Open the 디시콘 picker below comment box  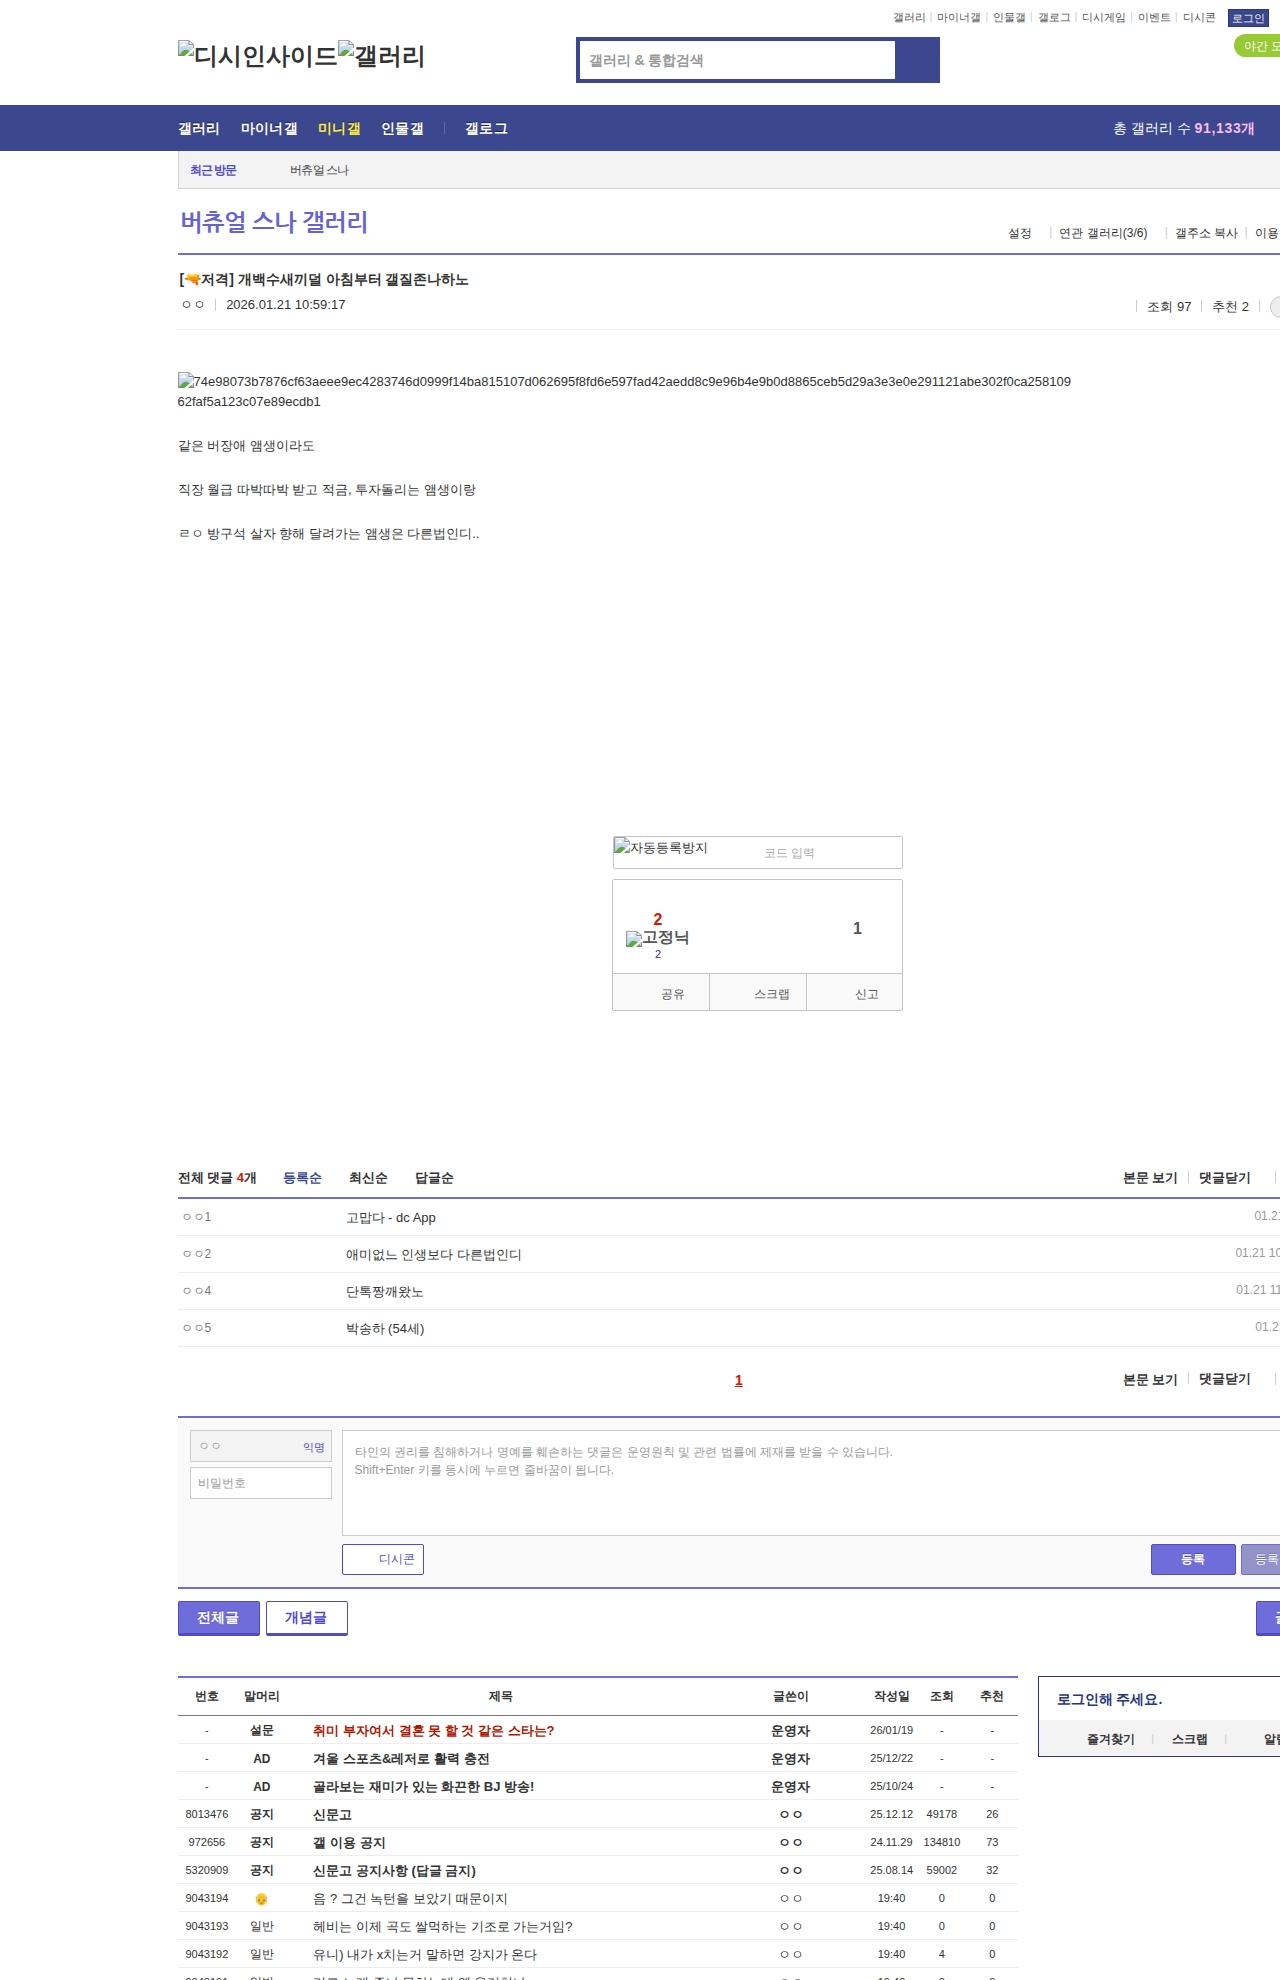383,1559
